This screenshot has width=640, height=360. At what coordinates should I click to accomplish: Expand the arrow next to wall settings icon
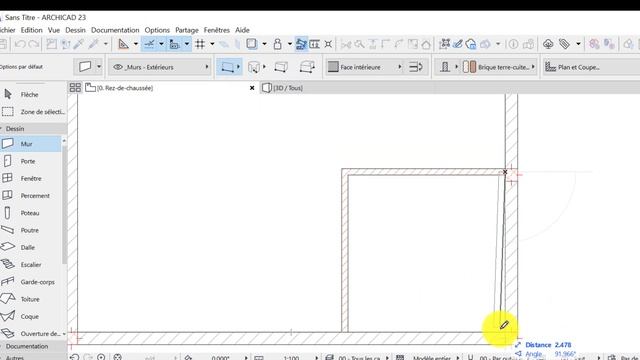(99, 67)
